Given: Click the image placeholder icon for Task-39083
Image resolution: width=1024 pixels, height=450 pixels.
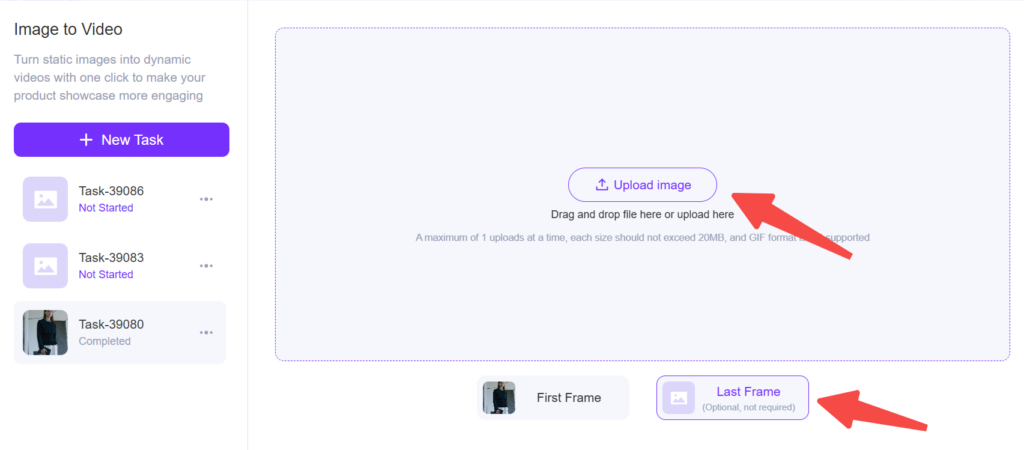Looking at the screenshot, I should click(45, 265).
